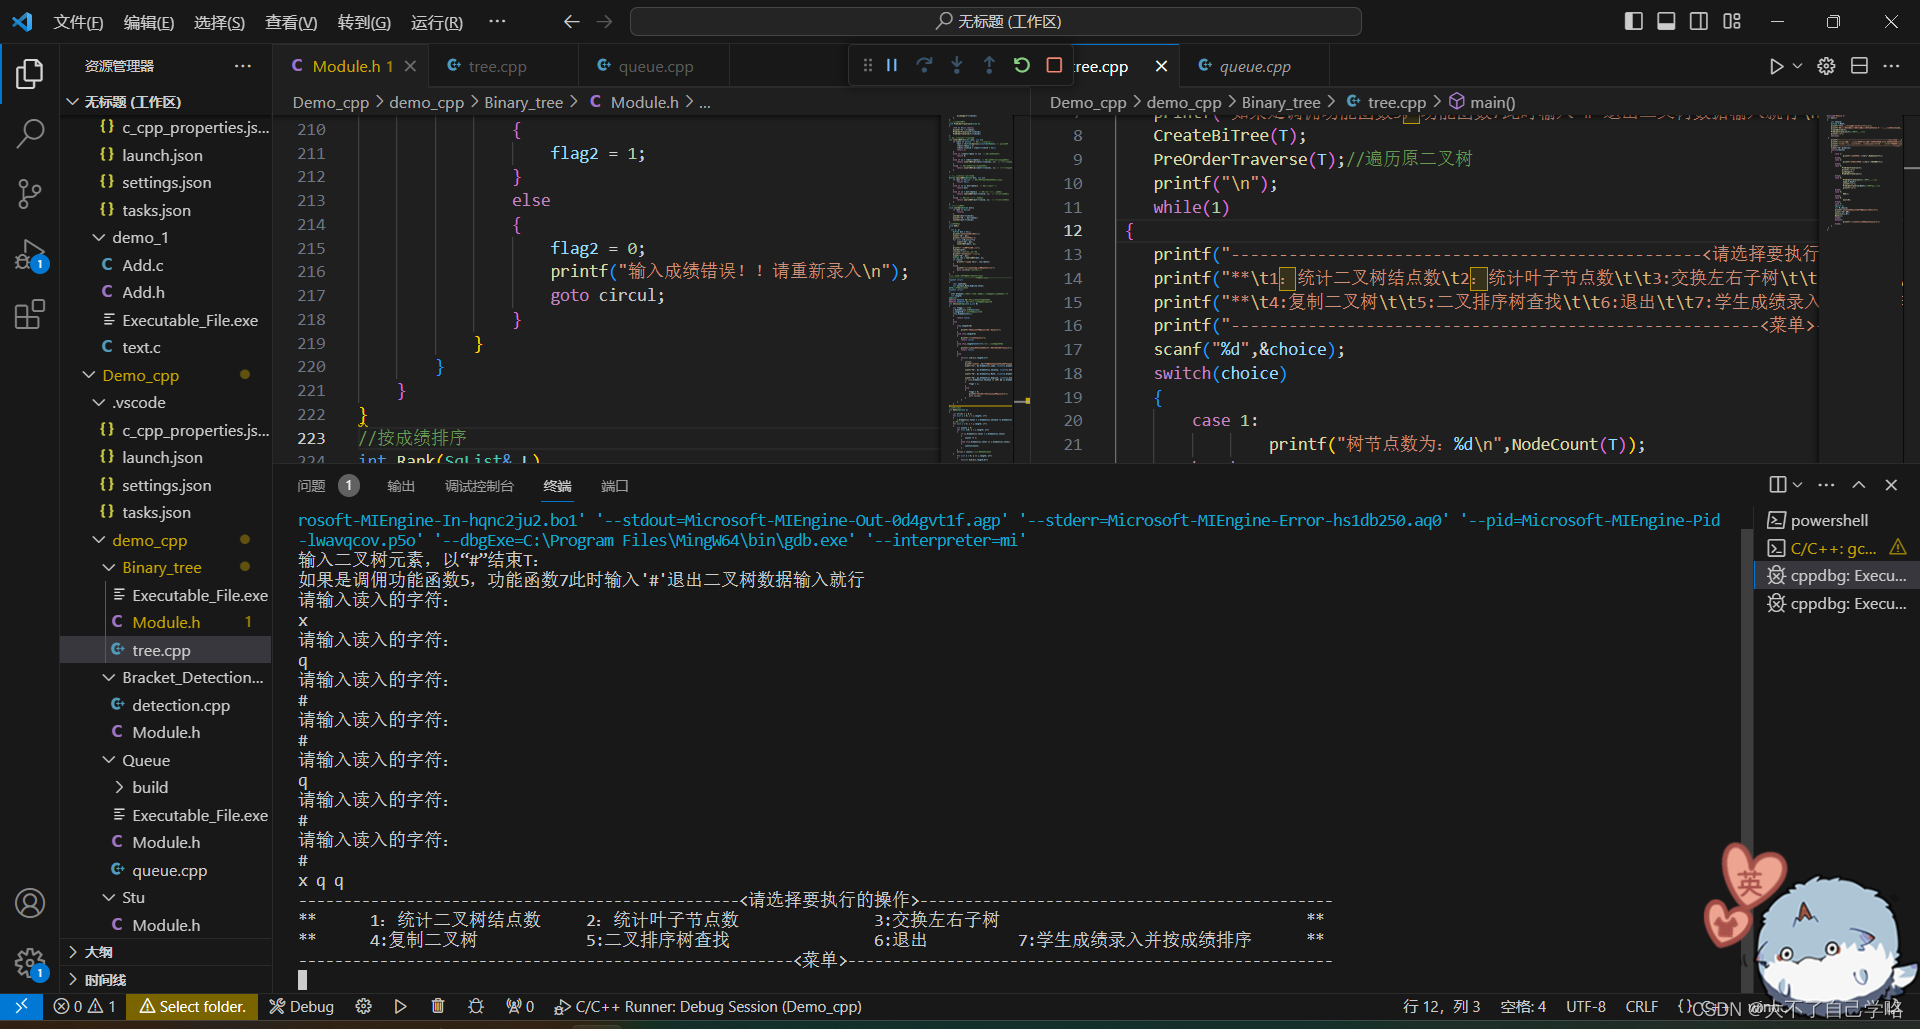Open the 查看(V) menu

point(290,22)
